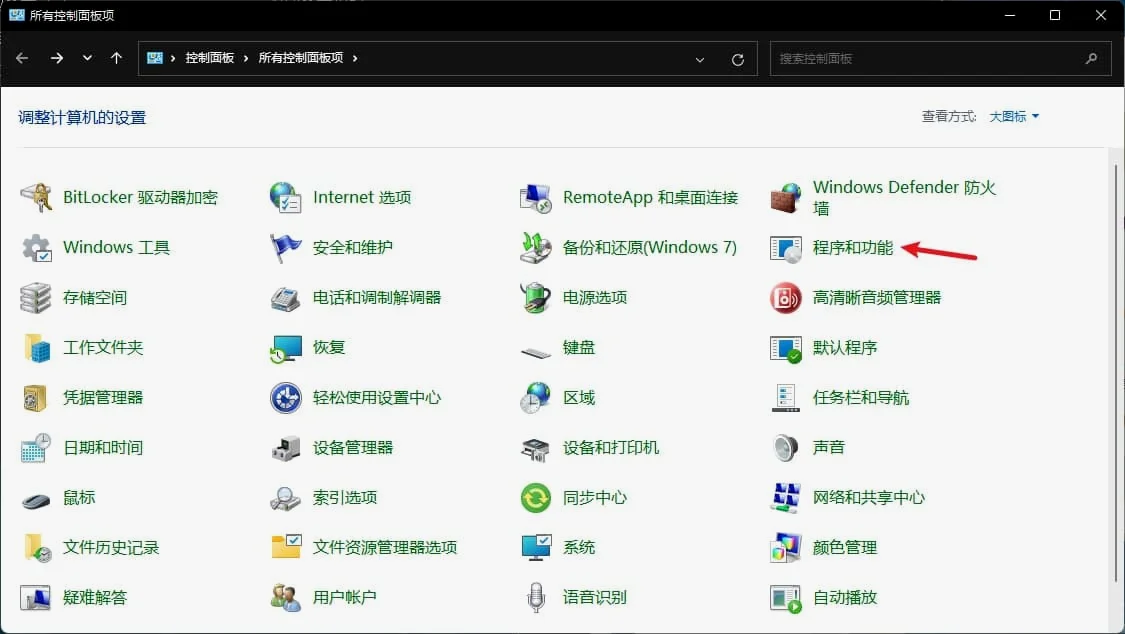Open 疑难解答 icon
Viewport: 1125px width, 634px height.
tap(36, 597)
